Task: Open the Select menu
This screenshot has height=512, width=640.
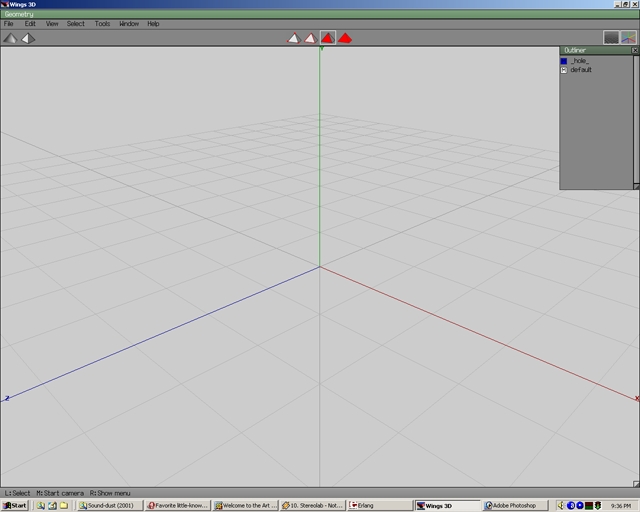Action: click(x=76, y=24)
